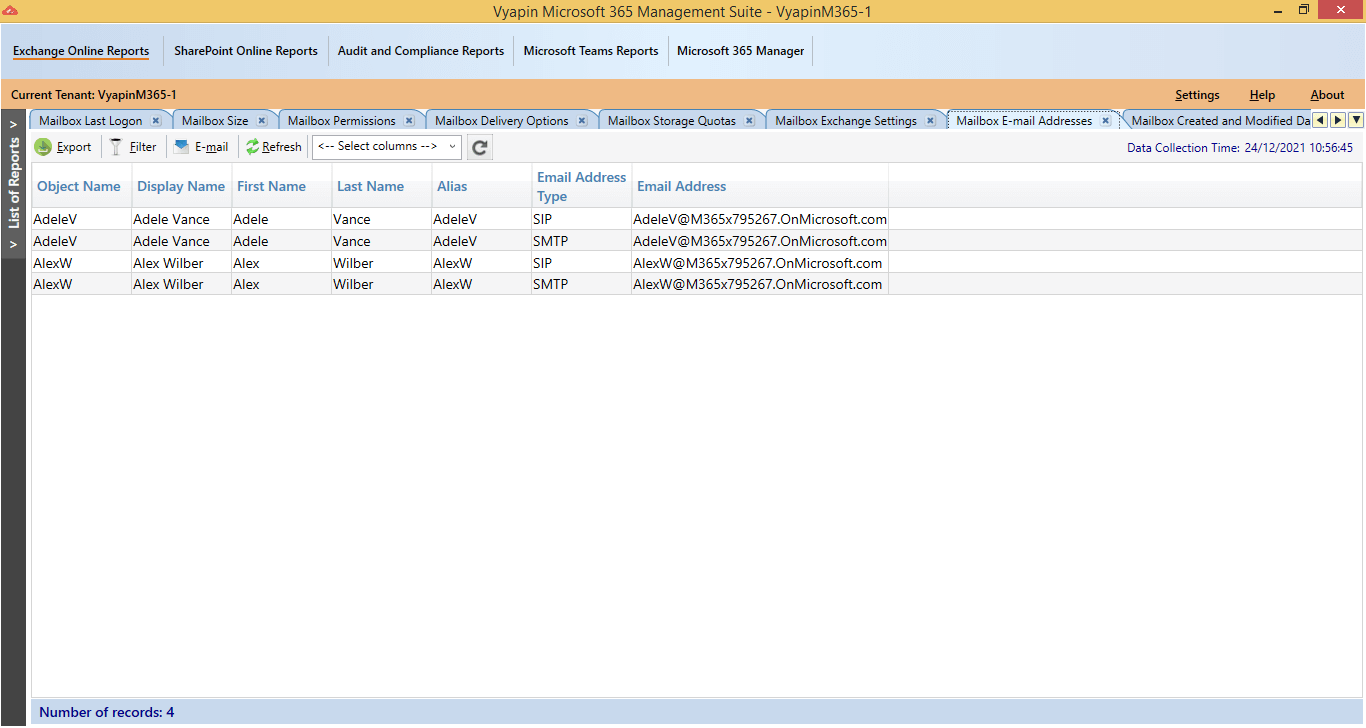
Task: Sort by Email Address column header
Action: 760,186
